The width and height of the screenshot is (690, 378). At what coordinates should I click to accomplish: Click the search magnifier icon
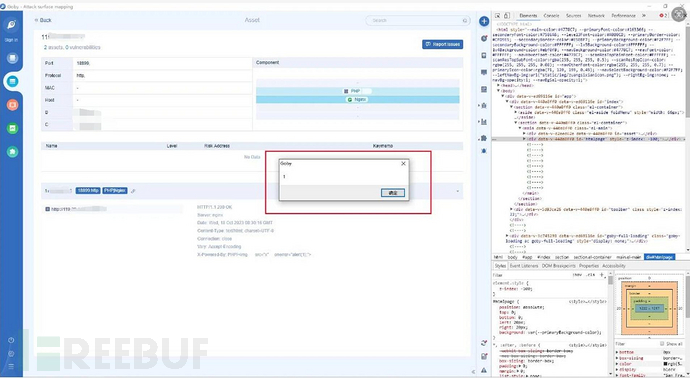(x=465, y=21)
